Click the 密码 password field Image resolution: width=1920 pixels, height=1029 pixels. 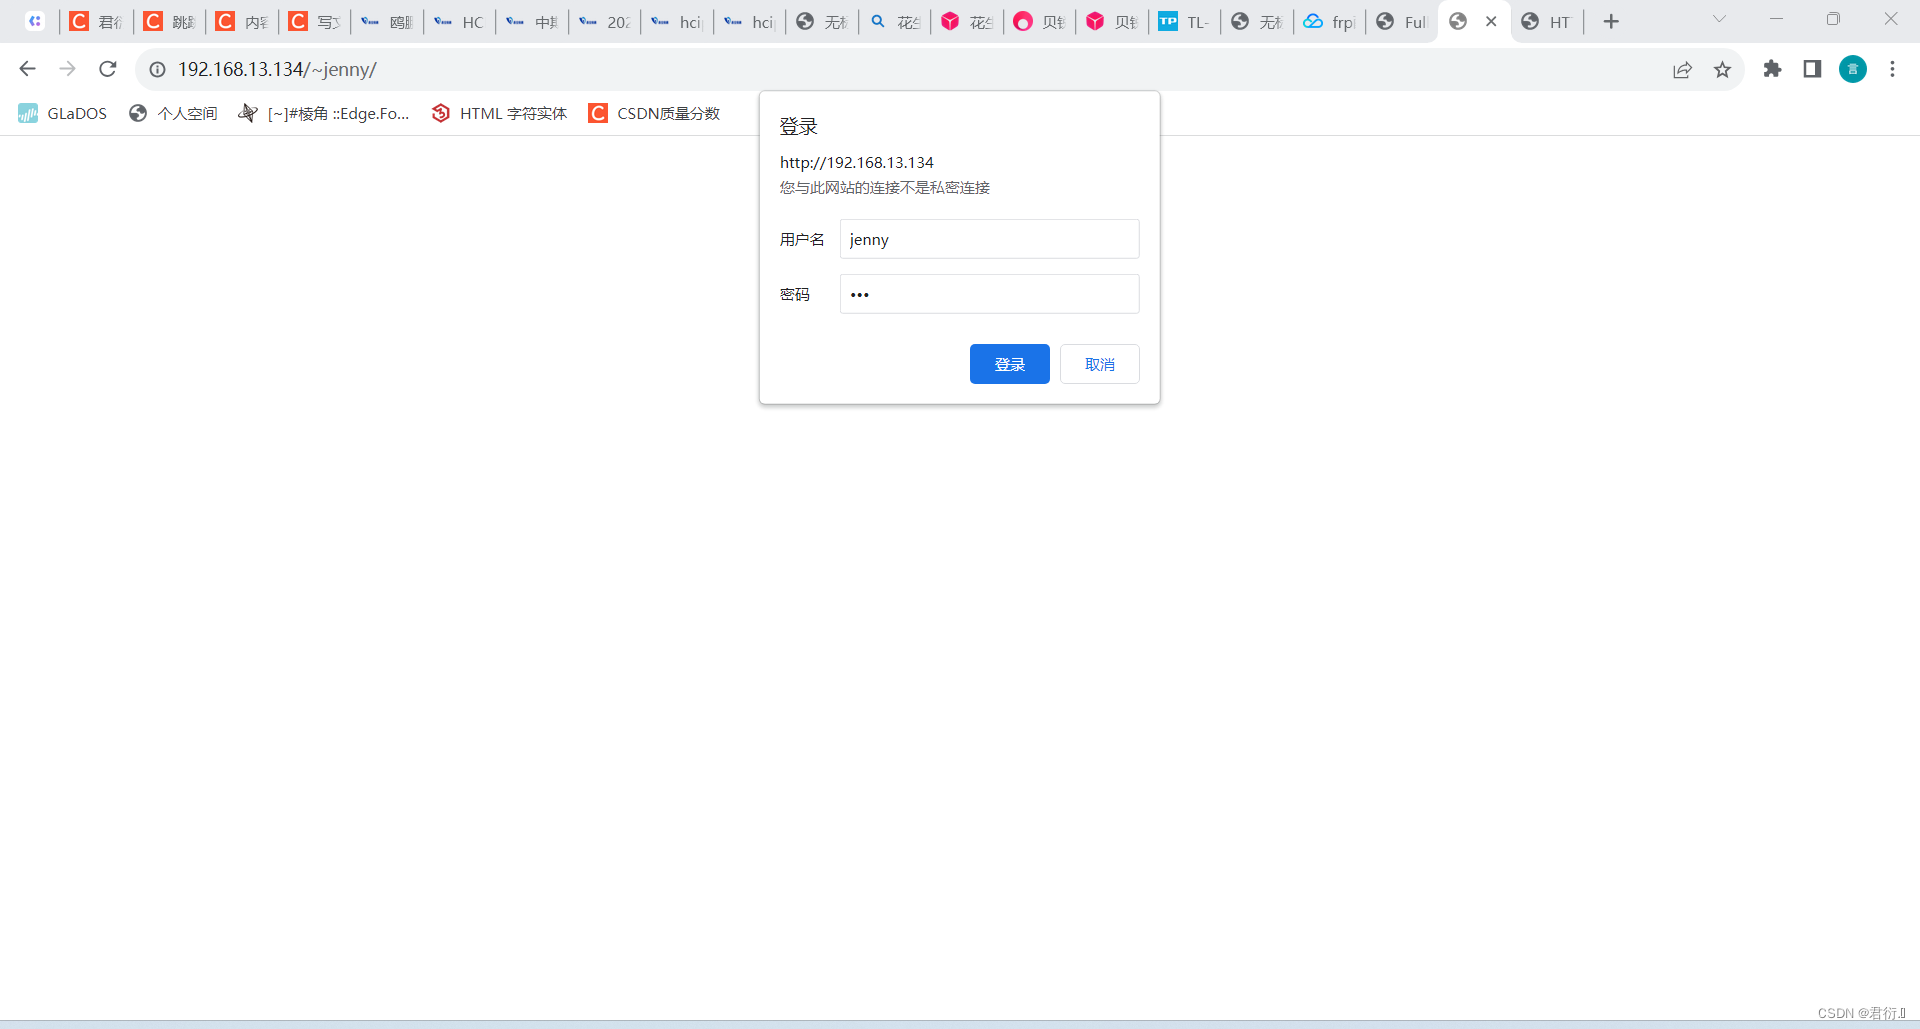point(989,294)
